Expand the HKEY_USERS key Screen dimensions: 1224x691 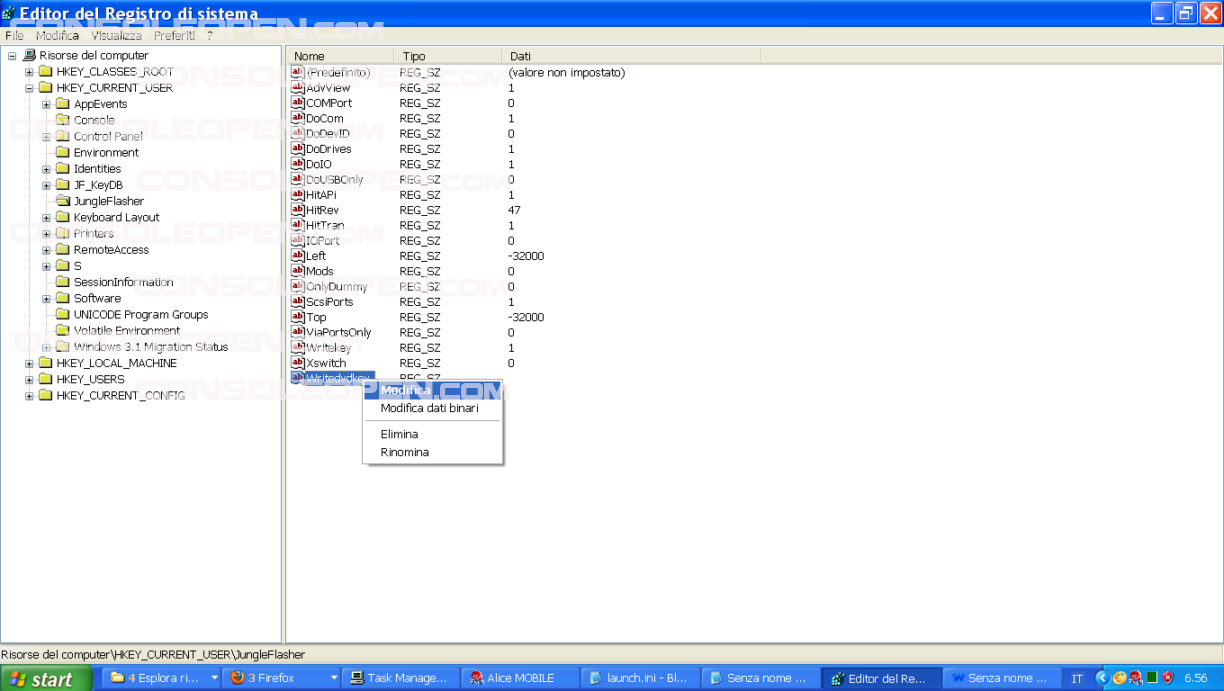coord(29,379)
